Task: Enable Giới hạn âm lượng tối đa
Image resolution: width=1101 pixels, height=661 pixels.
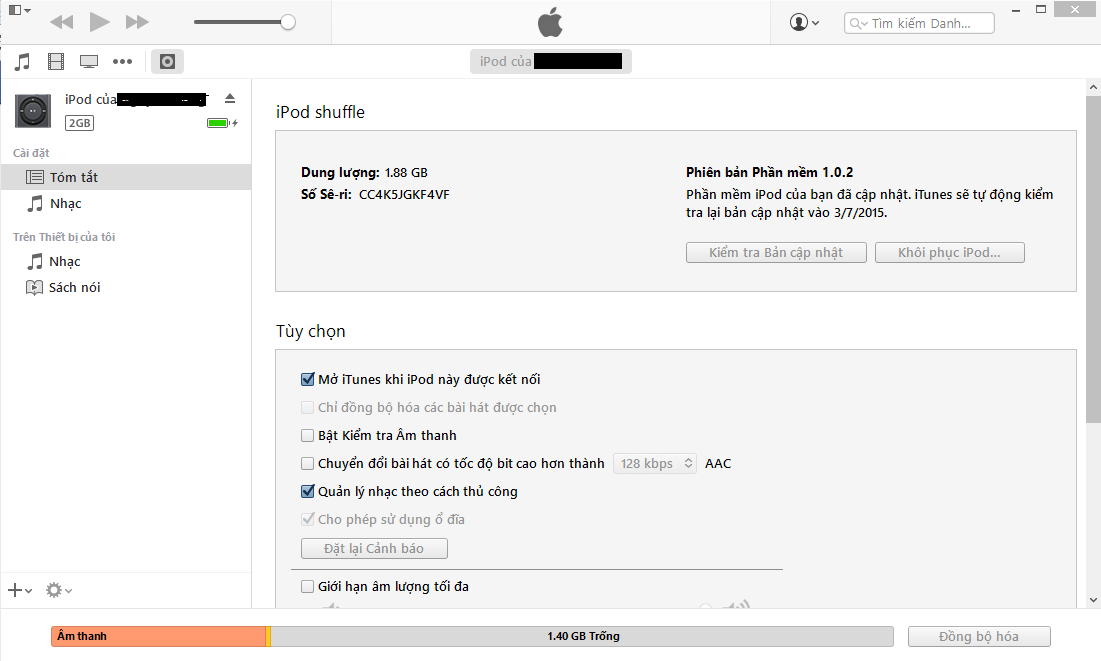Action: (308, 587)
